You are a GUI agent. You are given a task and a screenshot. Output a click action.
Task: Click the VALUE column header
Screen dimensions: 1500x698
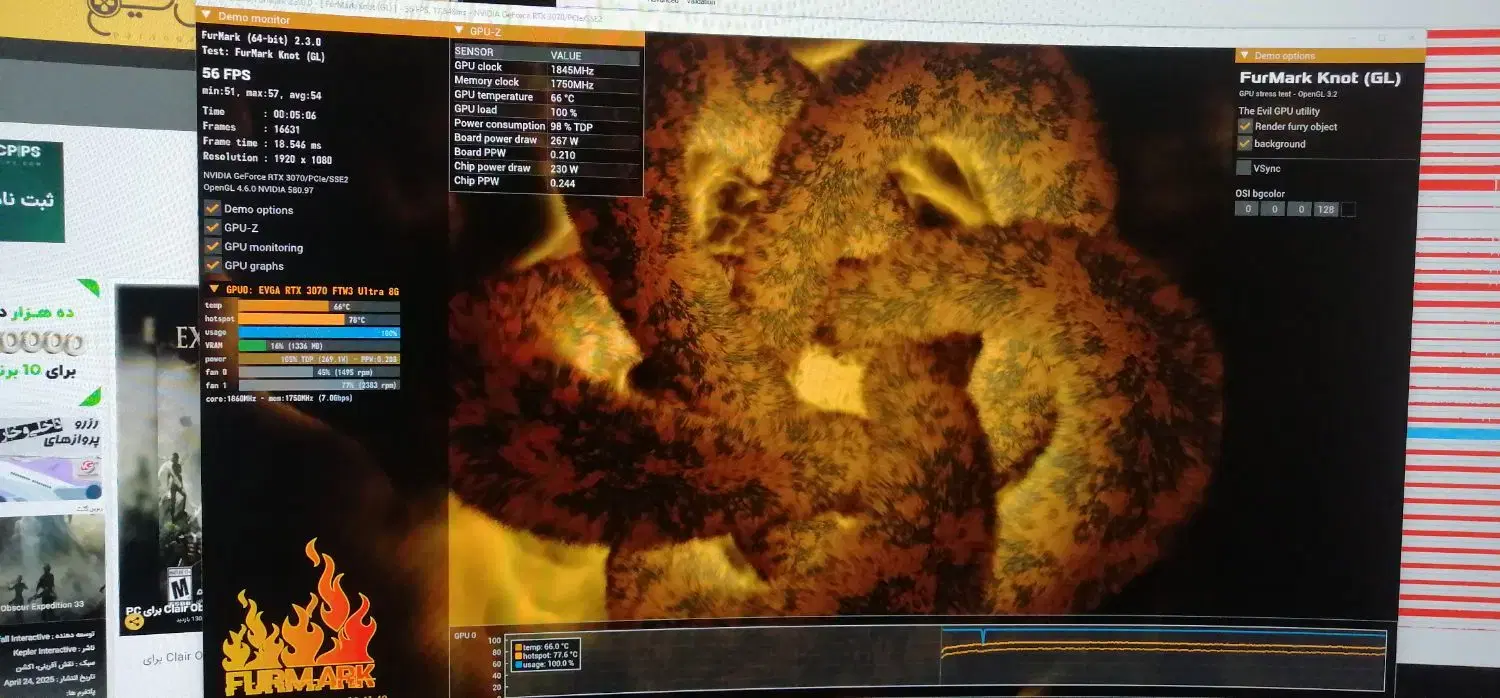point(566,55)
